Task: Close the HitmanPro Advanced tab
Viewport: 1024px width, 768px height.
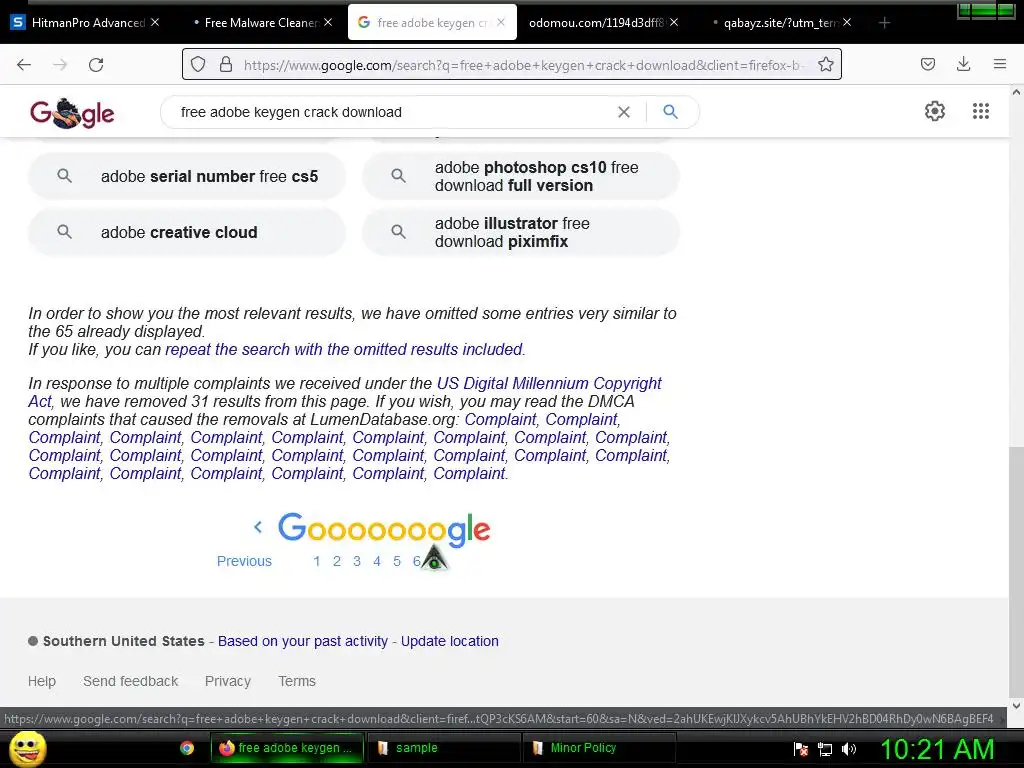Action: click(x=155, y=22)
